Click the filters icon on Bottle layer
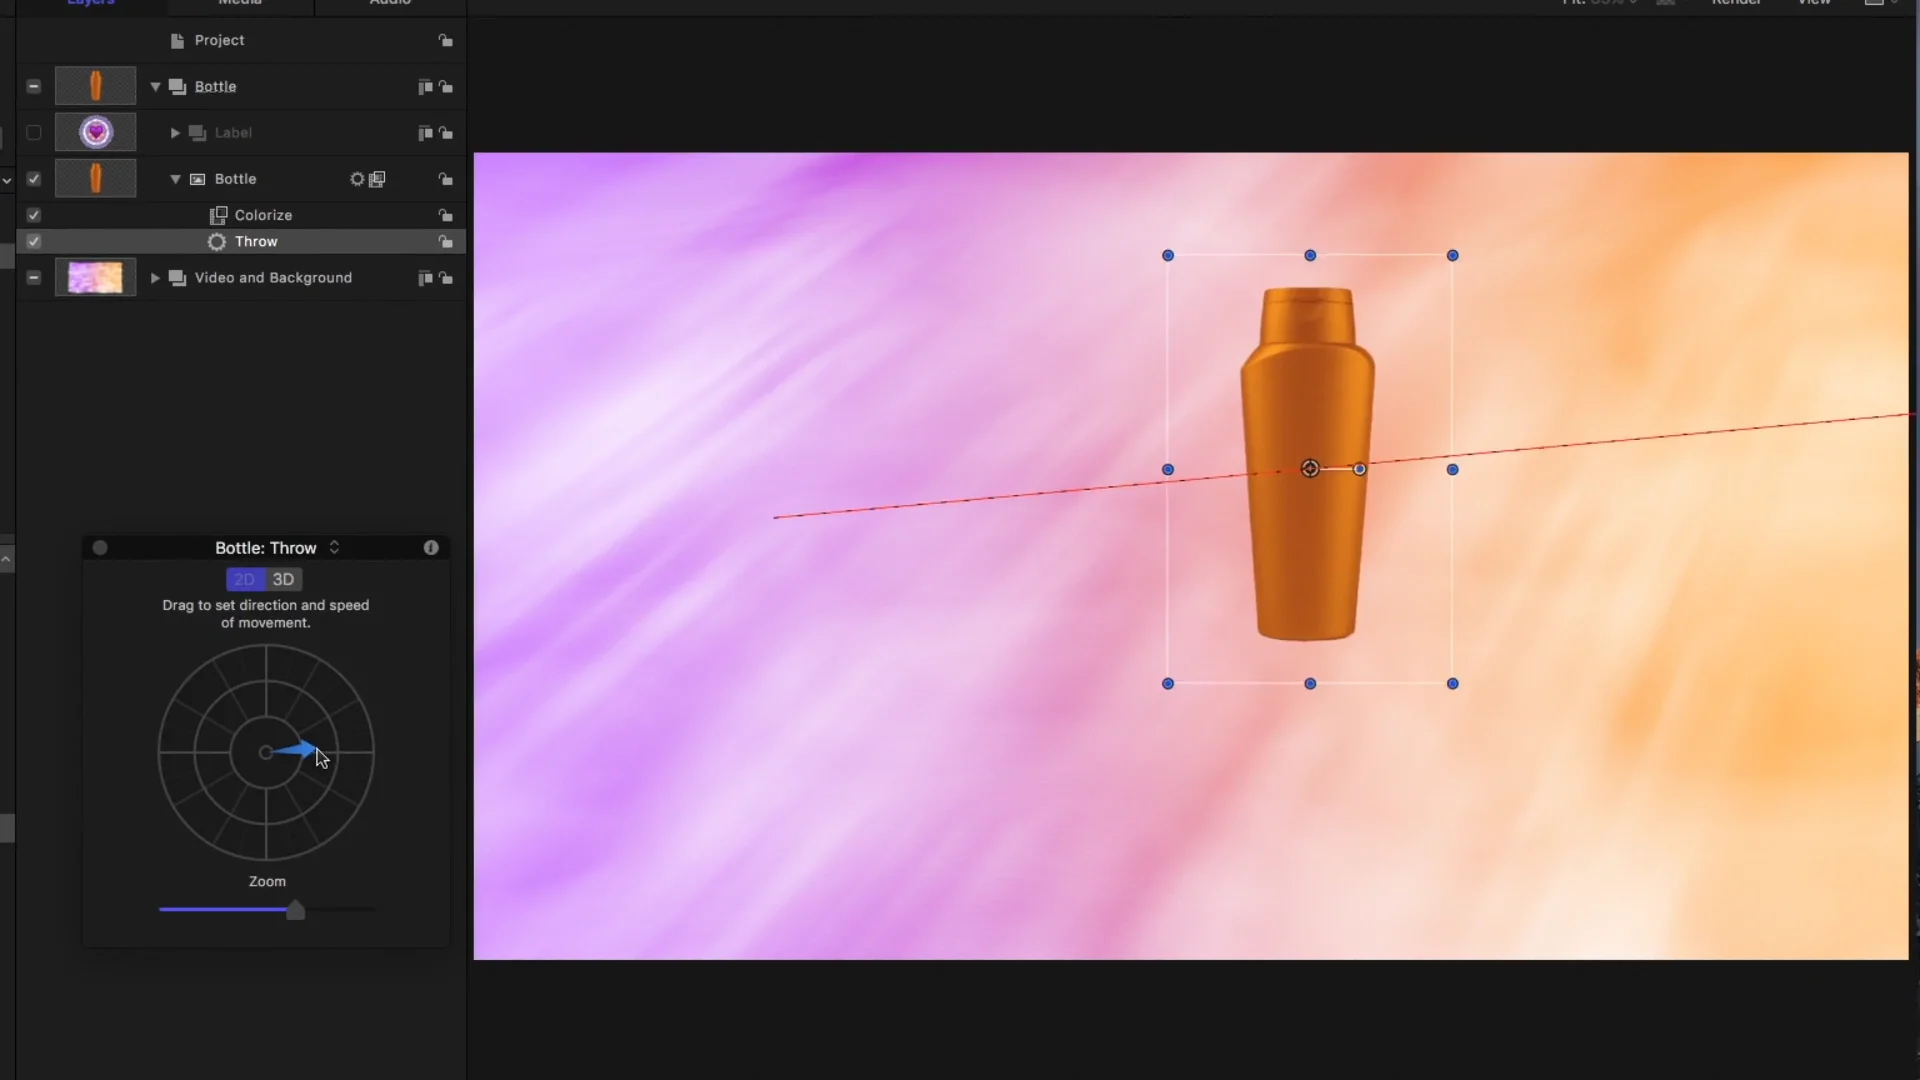 click(377, 179)
